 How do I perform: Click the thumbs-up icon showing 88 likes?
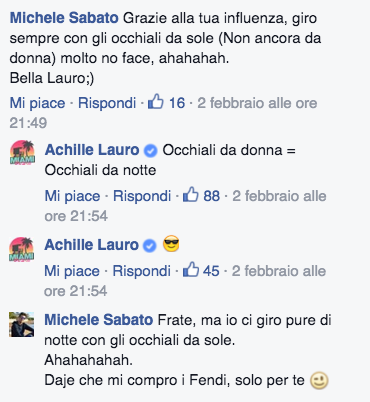[x=191, y=194]
